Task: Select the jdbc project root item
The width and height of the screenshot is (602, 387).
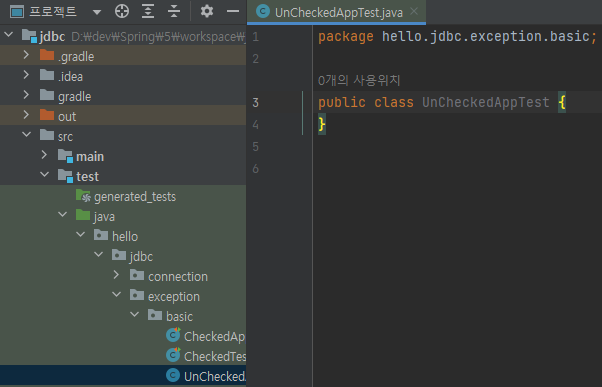Action: pyautogui.click(x=123, y=36)
